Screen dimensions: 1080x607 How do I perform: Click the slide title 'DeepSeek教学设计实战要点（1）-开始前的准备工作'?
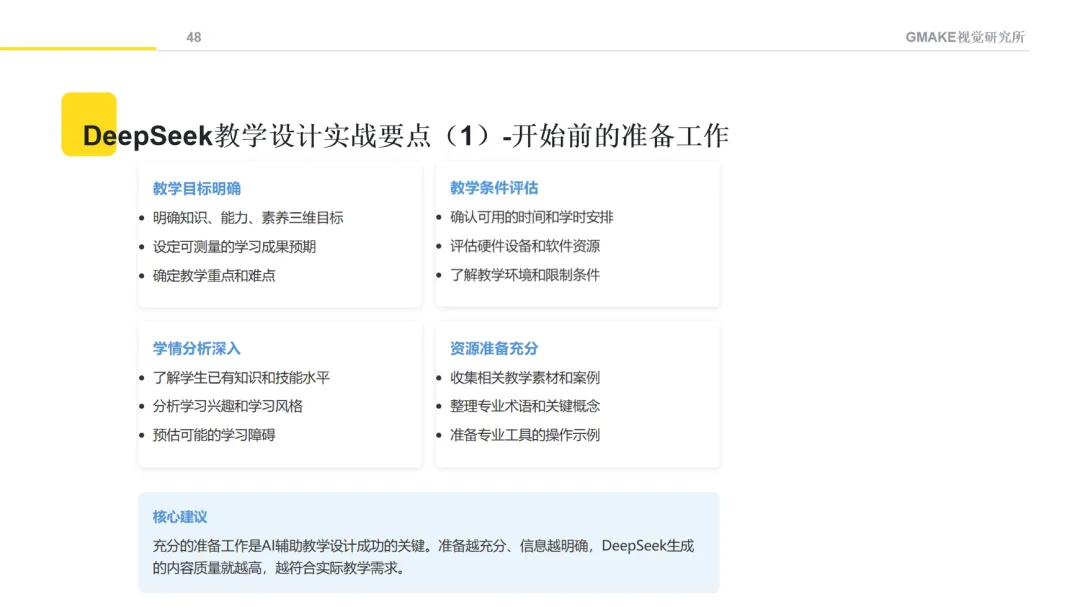[x=406, y=136]
